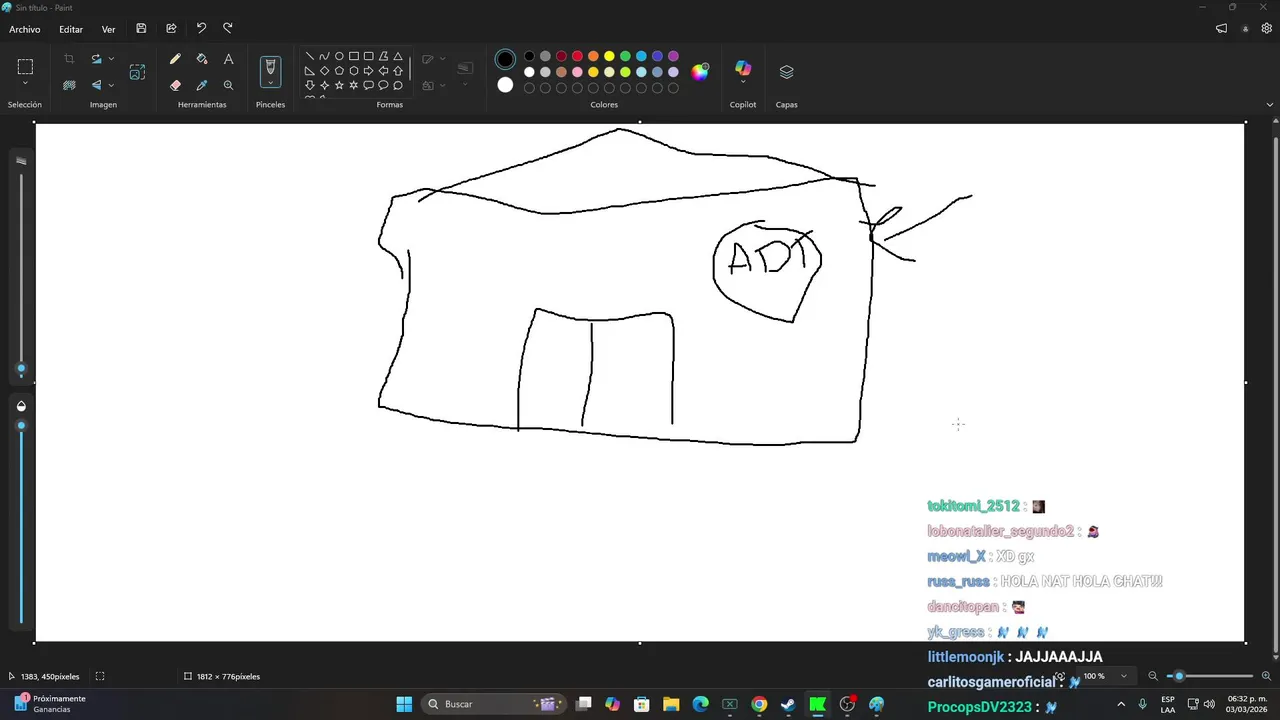Expand the shape outline dropdown
Viewport: 1280px width, 720px height.
tap(443, 60)
